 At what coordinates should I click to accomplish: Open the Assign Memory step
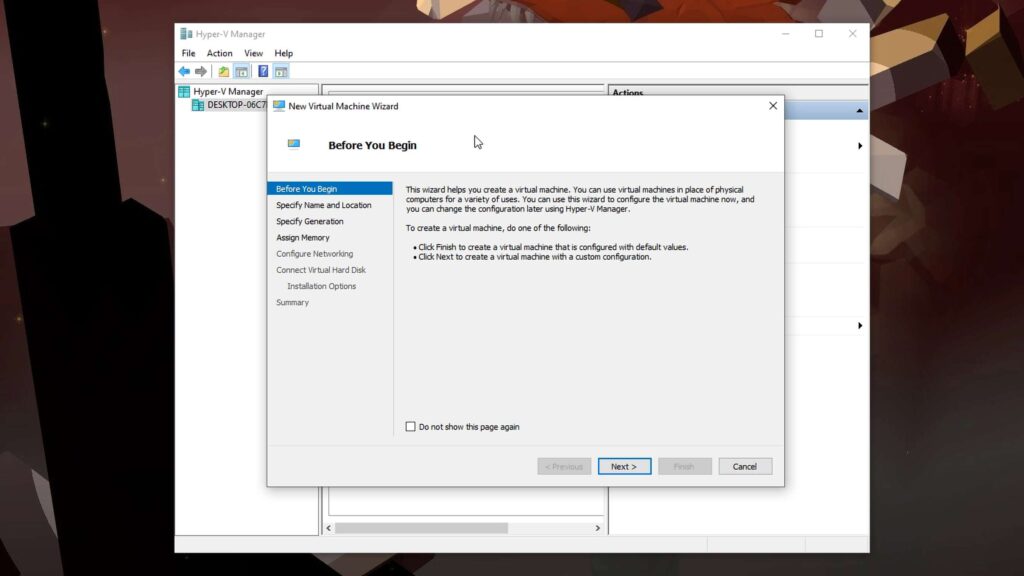(302, 238)
